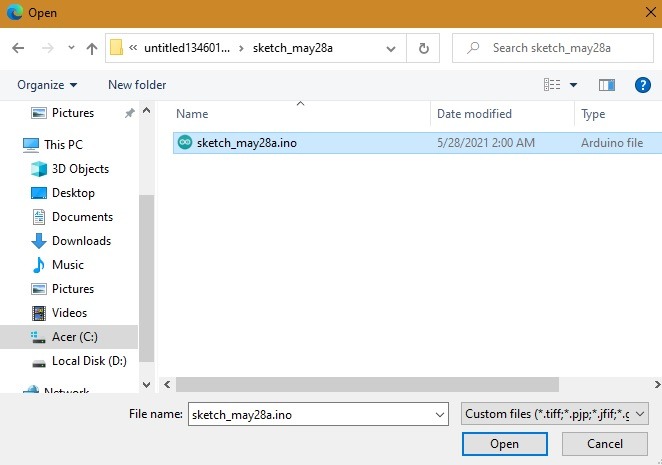Image resolution: width=662 pixels, height=465 pixels.
Task: Click the Forward navigation arrow
Action: [47, 48]
